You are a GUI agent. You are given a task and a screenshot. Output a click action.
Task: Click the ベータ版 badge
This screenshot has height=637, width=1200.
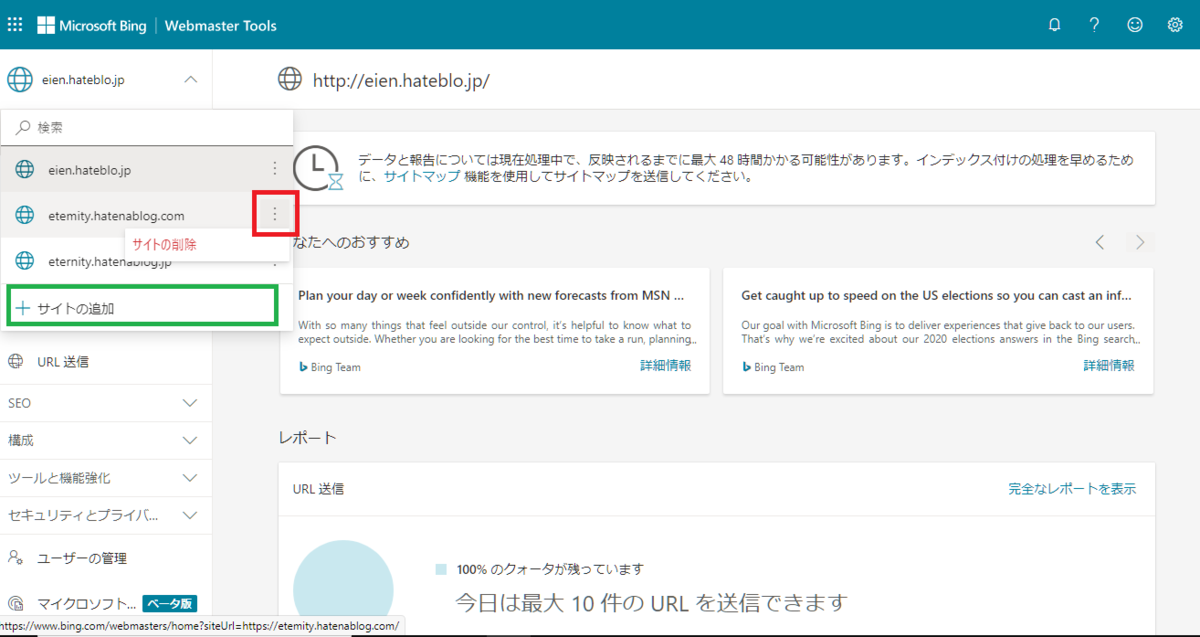pyautogui.click(x=170, y=604)
